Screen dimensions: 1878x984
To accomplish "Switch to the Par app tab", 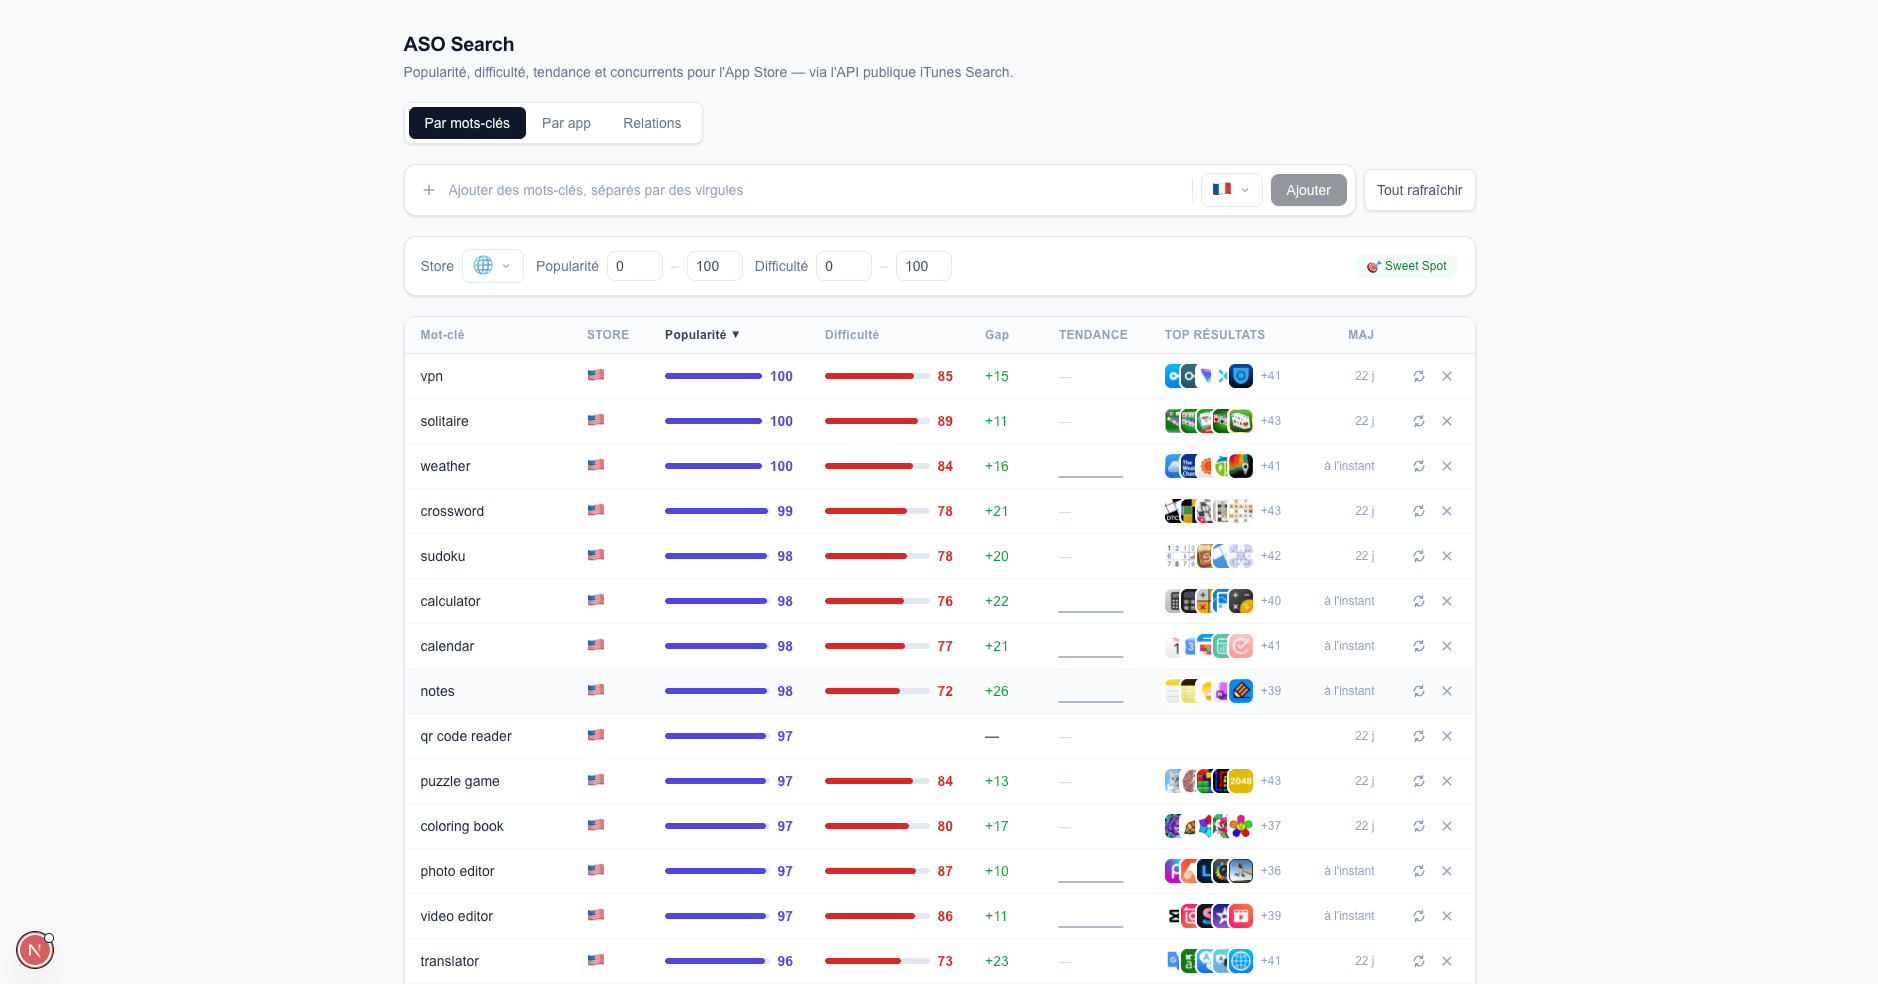I will [x=566, y=123].
